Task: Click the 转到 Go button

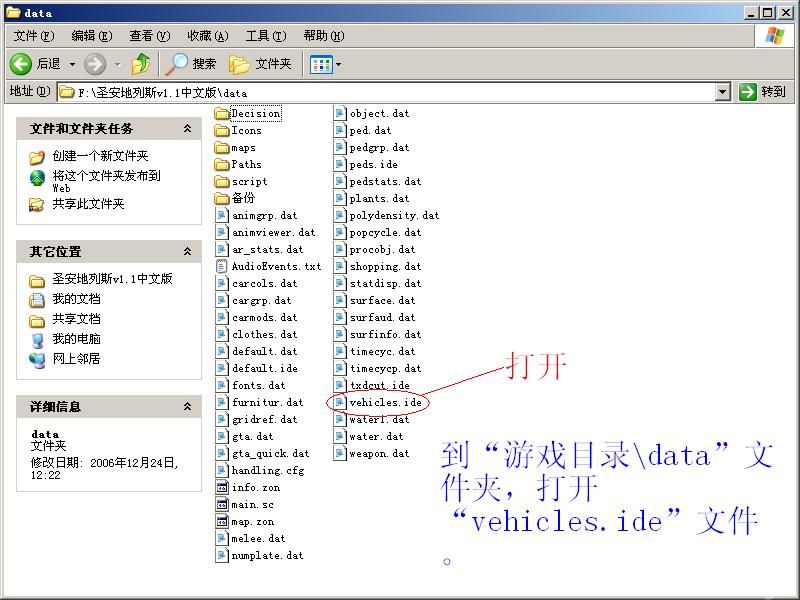Action: [x=762, y=92]
